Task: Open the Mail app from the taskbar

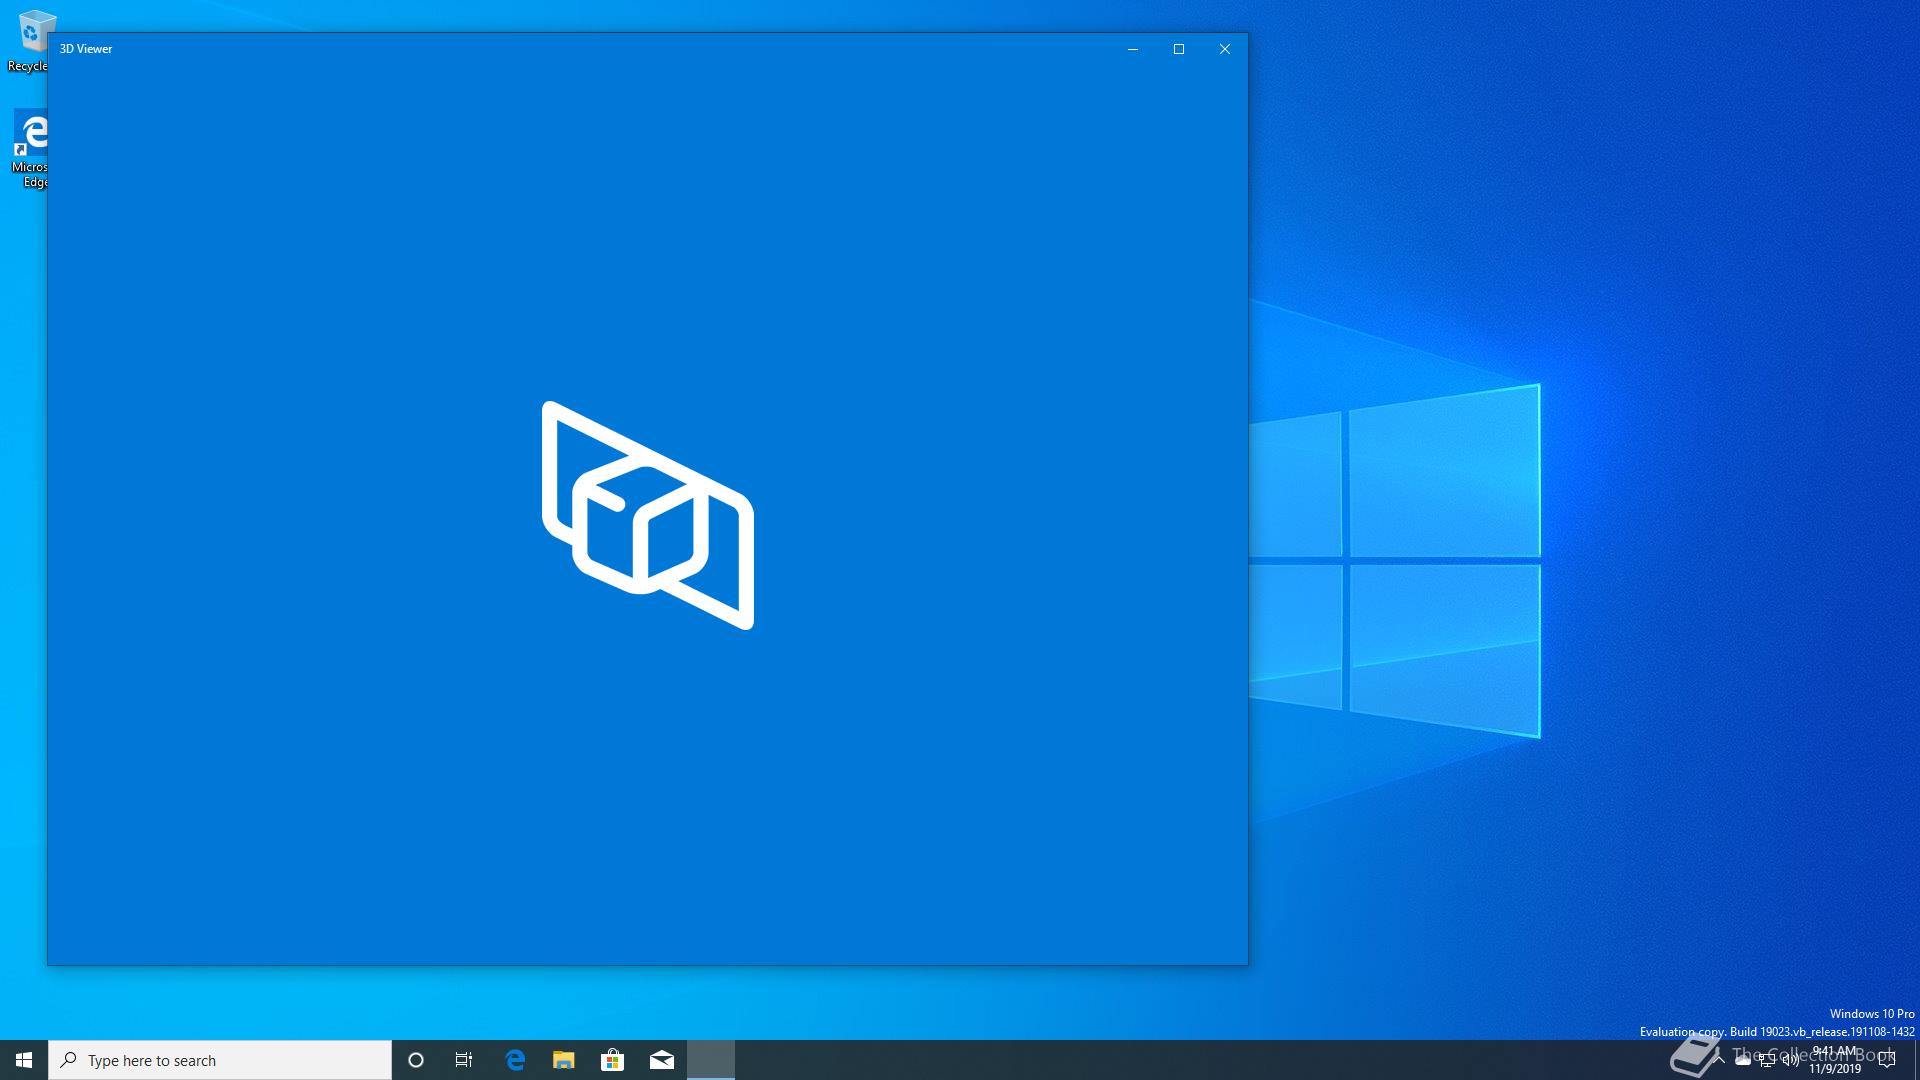Action: point(662,1060)
